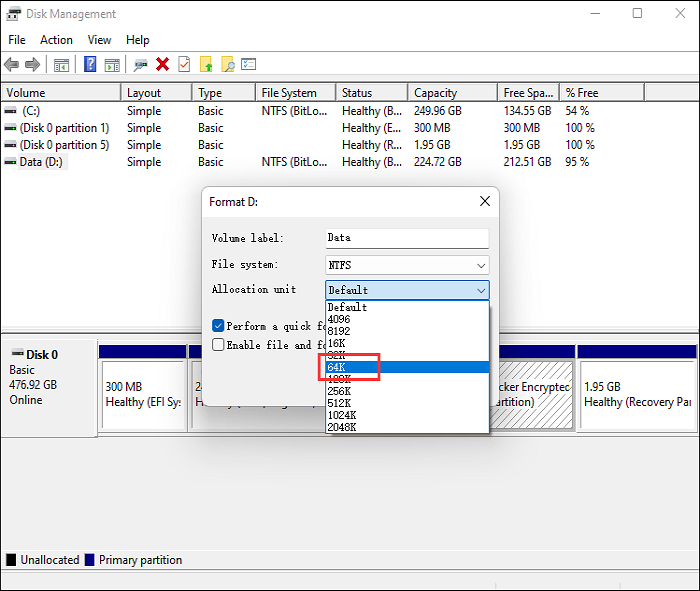Viewport: 700px width, 591px height.
Task: Choose 512K allocation unit size
Action: tap(407, 403)
